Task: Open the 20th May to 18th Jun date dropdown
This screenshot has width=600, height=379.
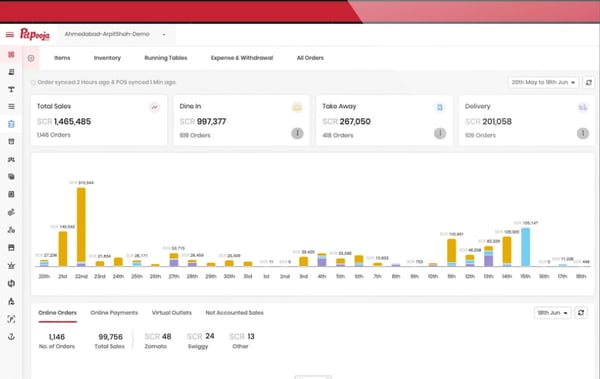Action: click(543, 82)
